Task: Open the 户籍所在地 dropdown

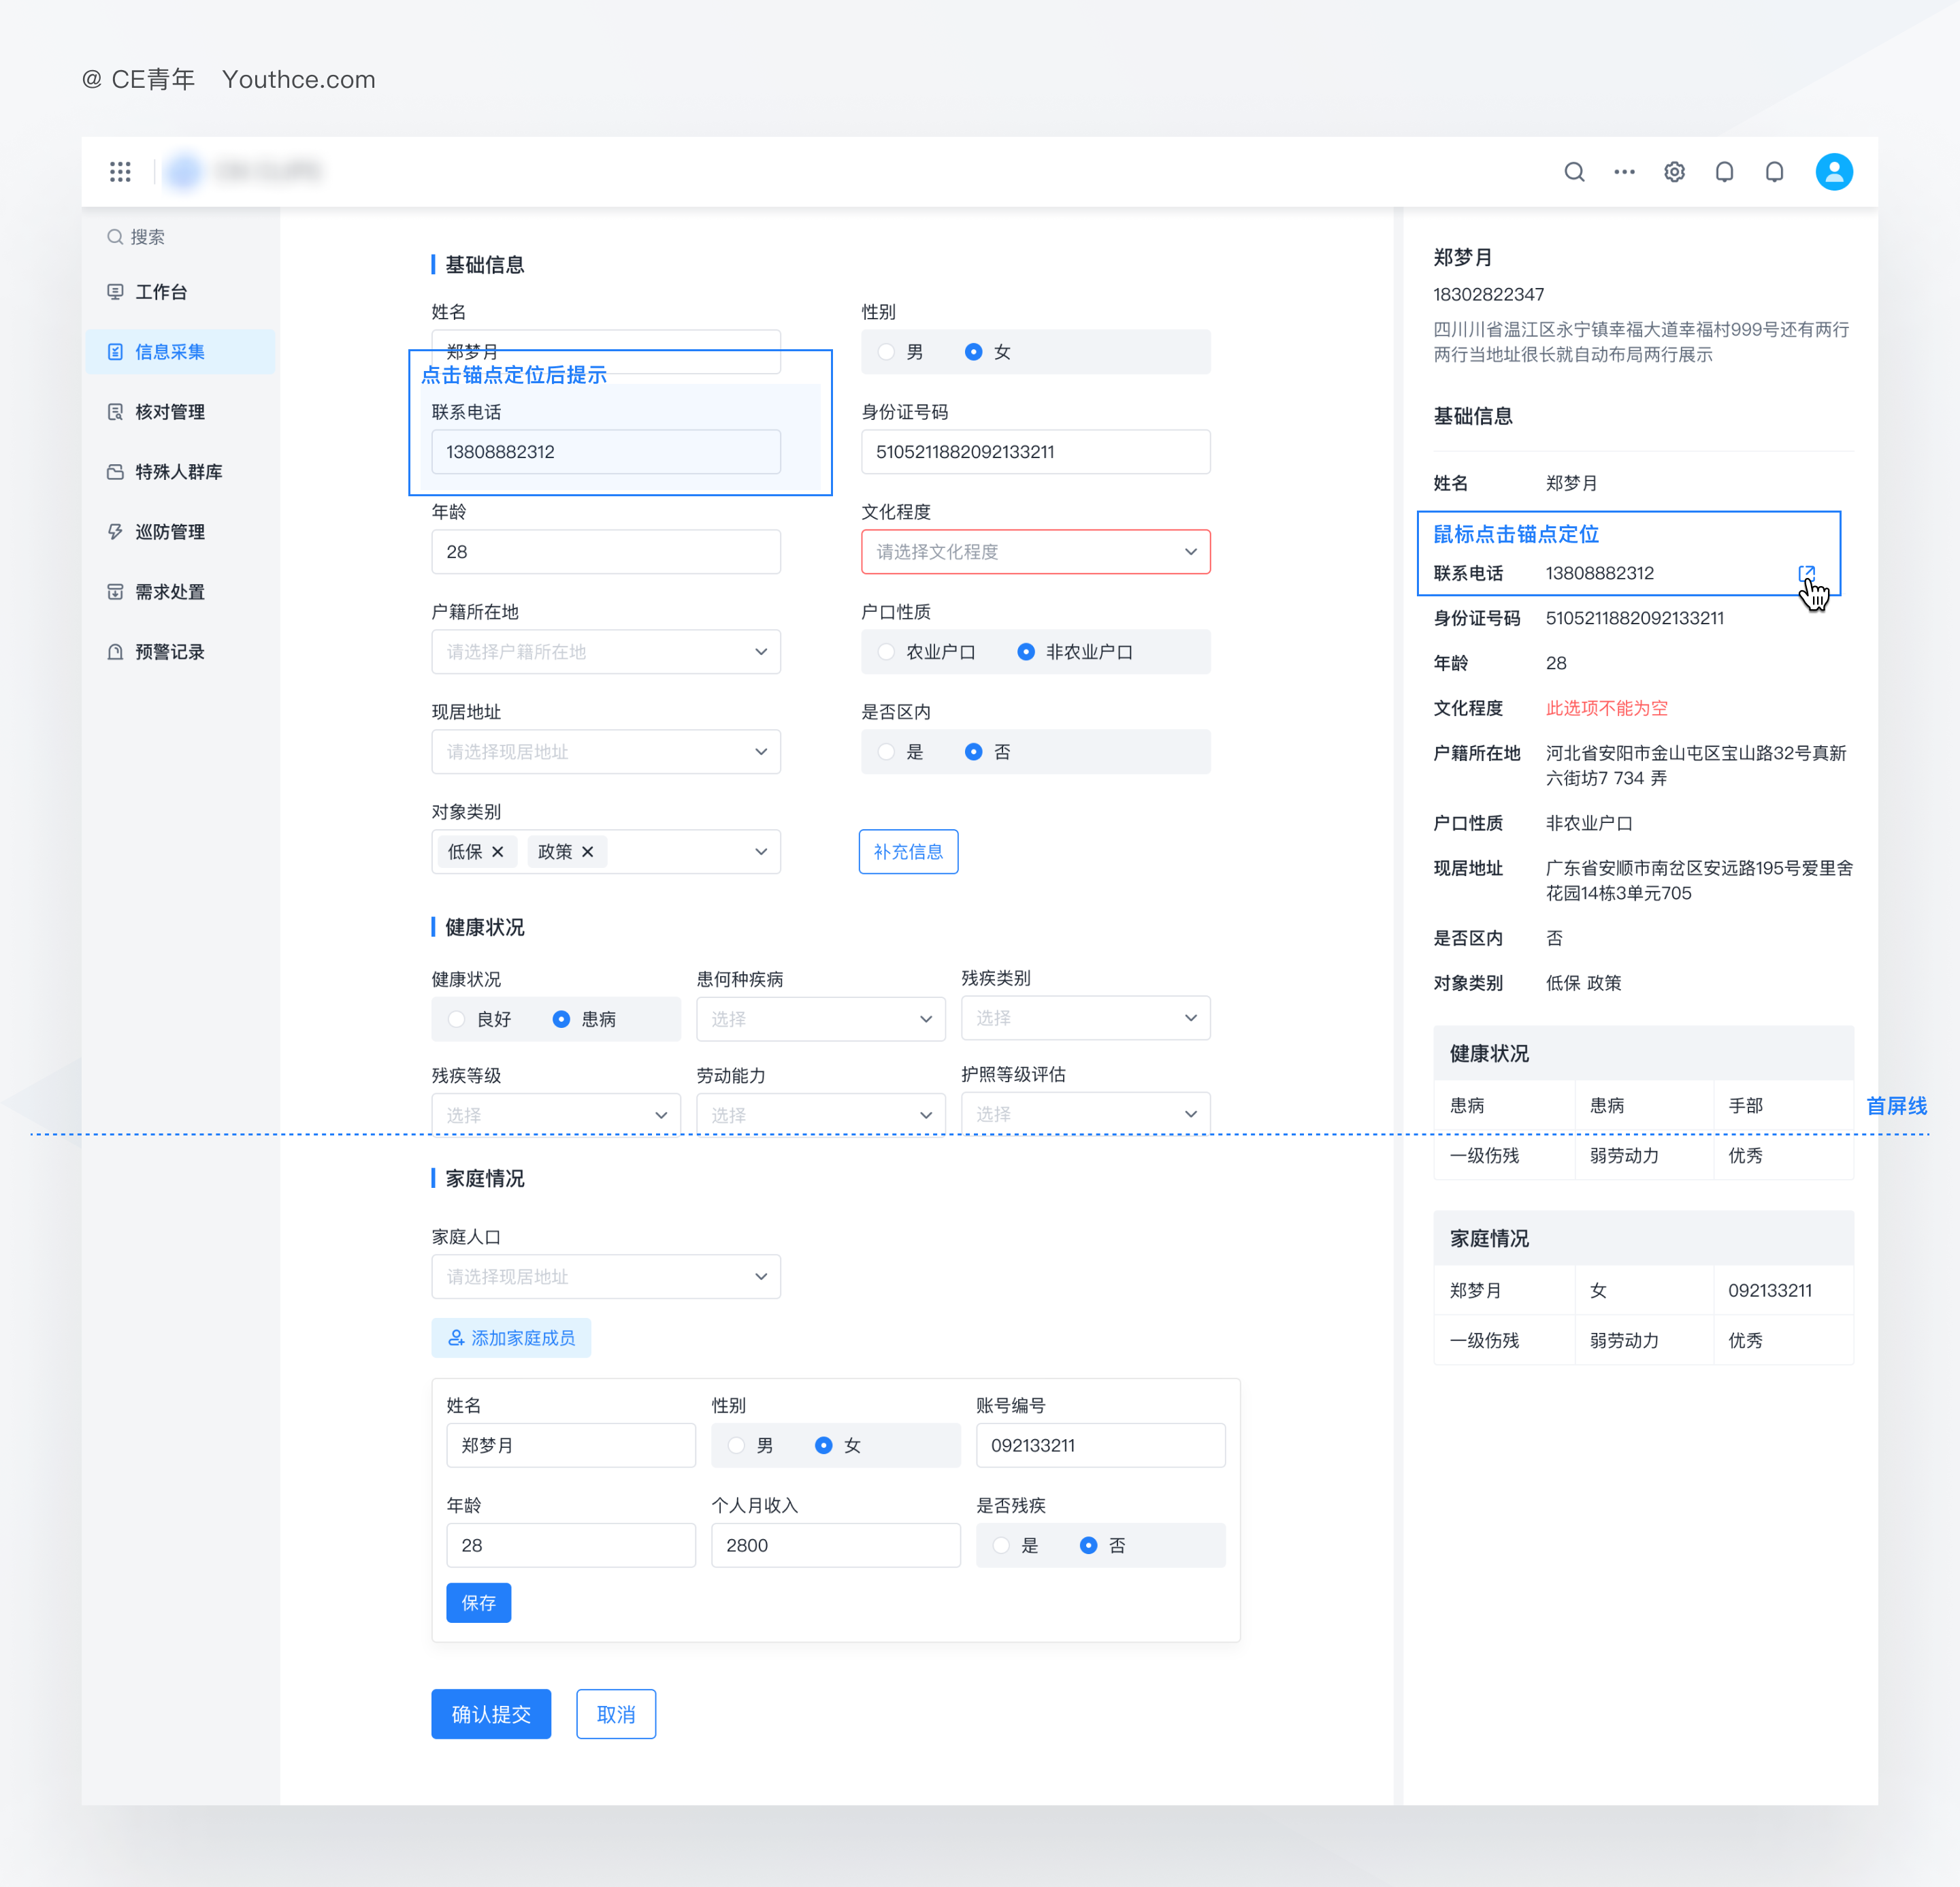Action: click(x=606, y=652)
